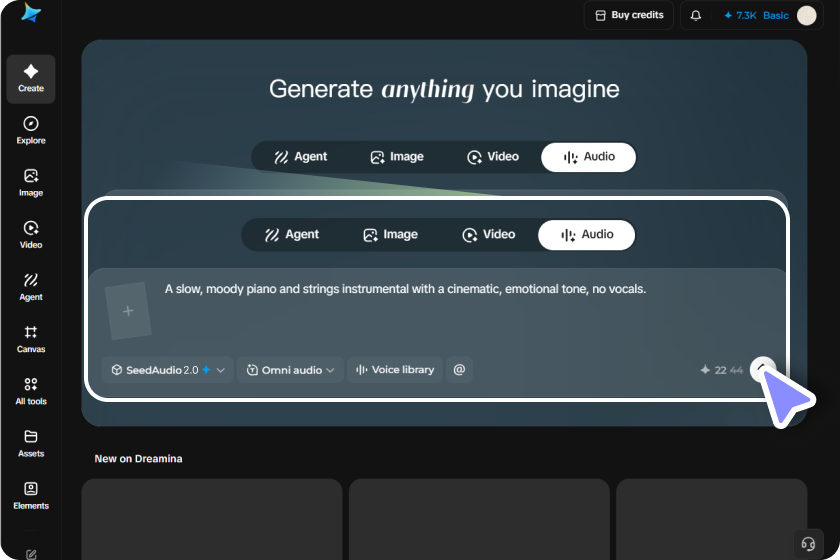Click the notification bell icon
Screen dimensions: 840x560
[x=695, y=16]
